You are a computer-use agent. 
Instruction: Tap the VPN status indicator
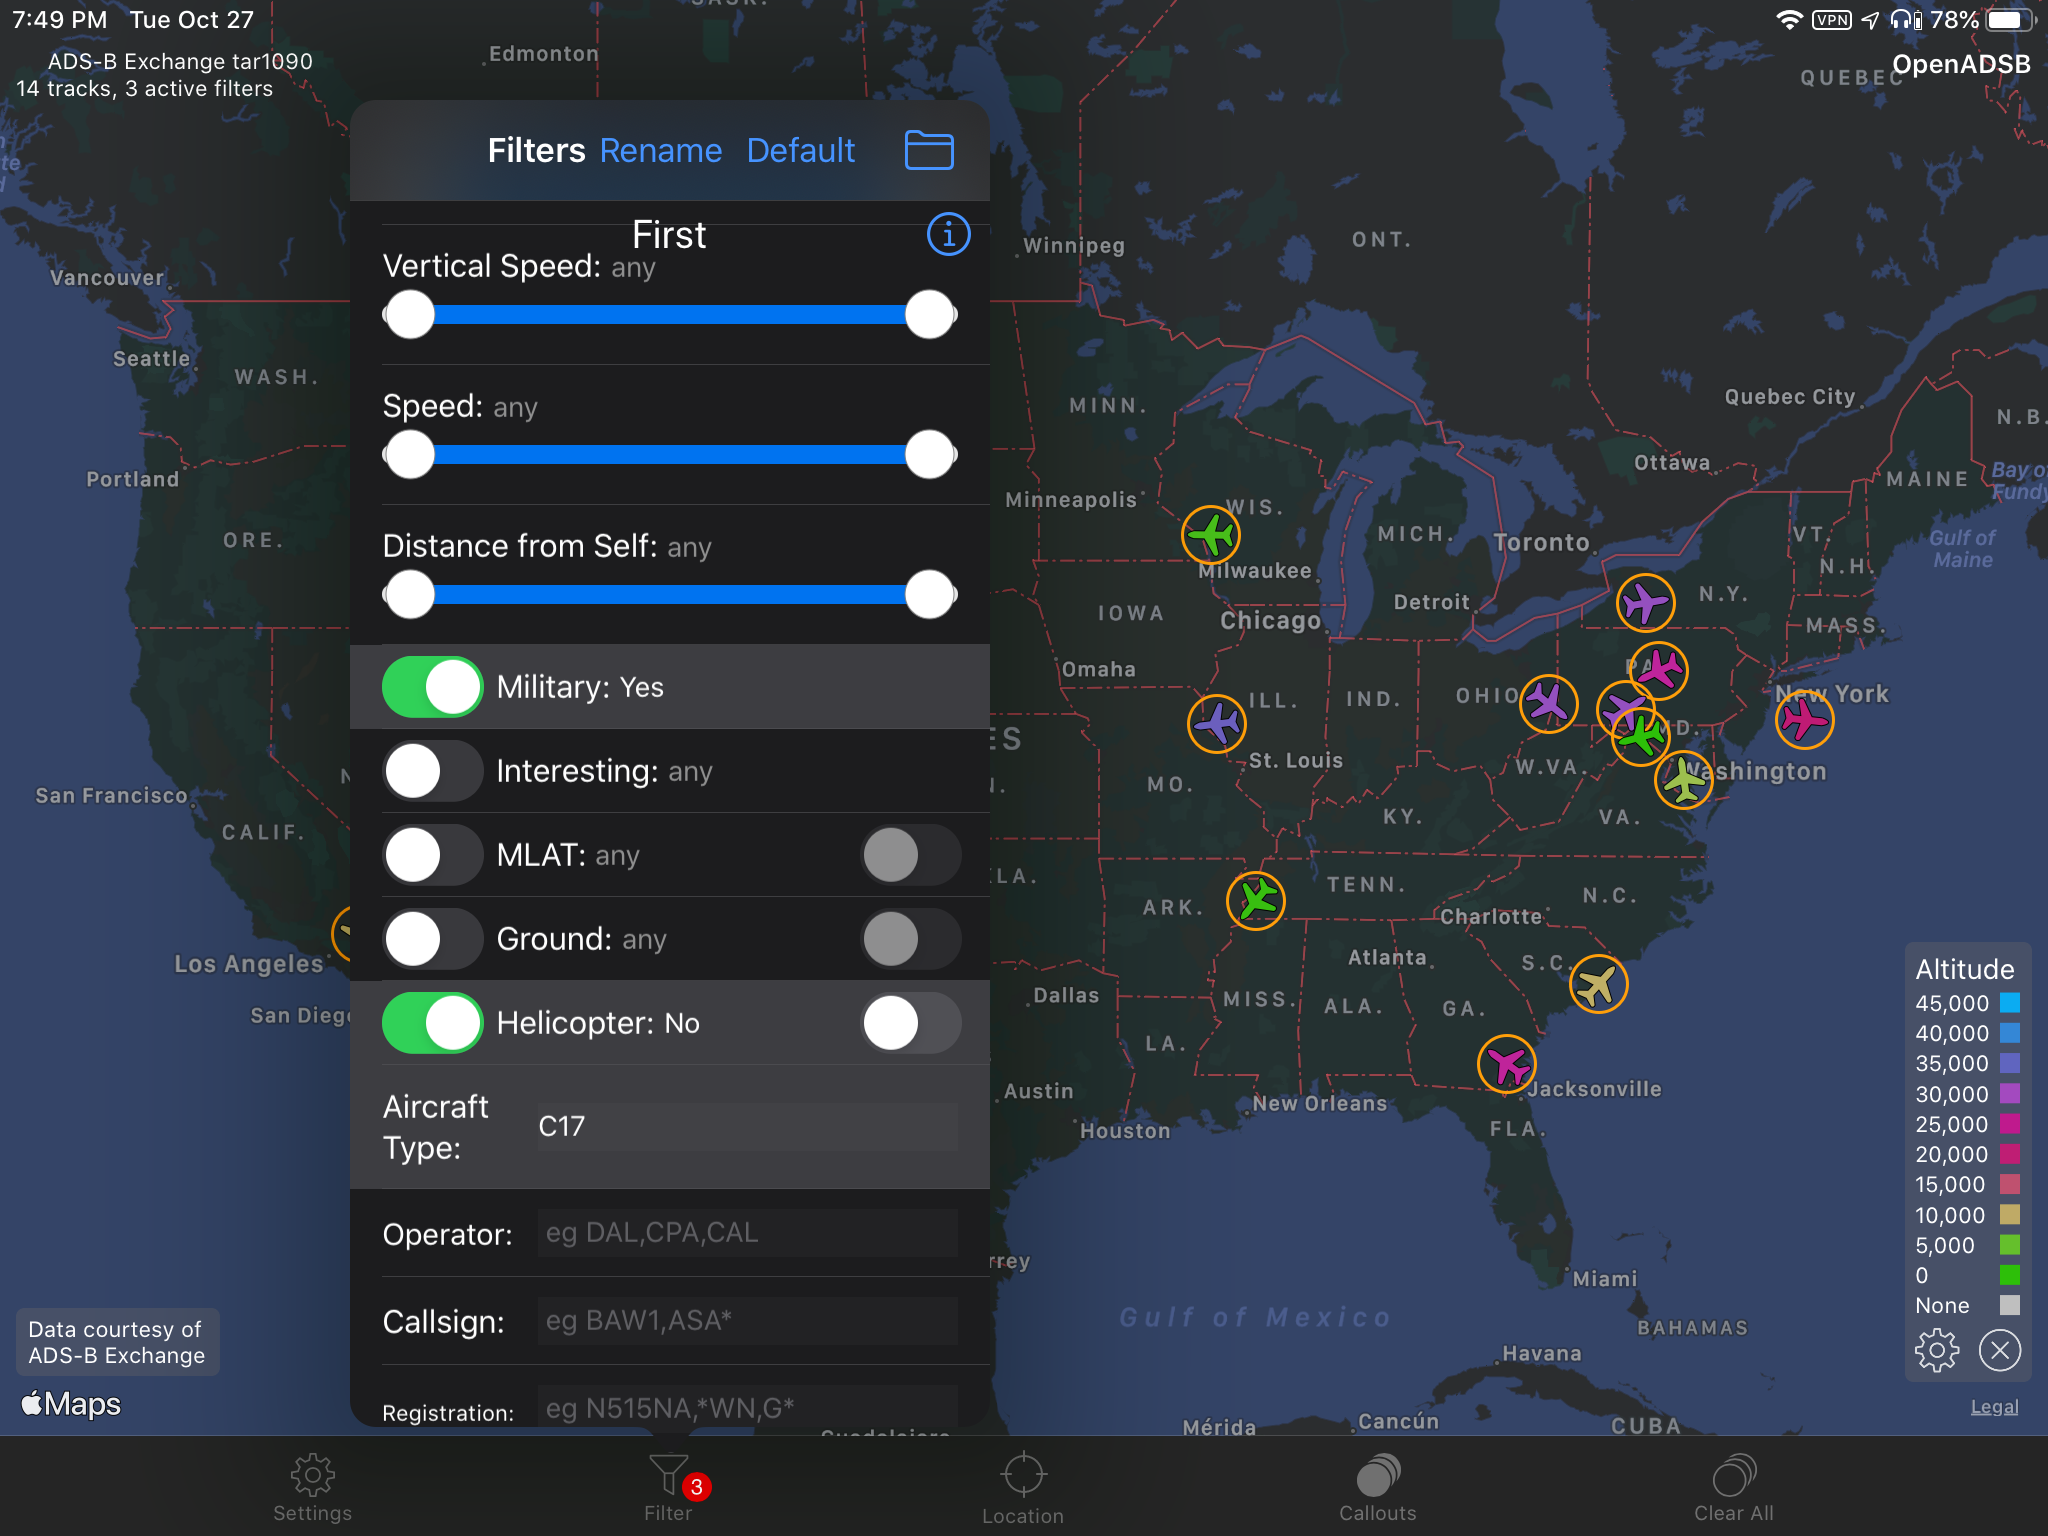coord(1832,20)
